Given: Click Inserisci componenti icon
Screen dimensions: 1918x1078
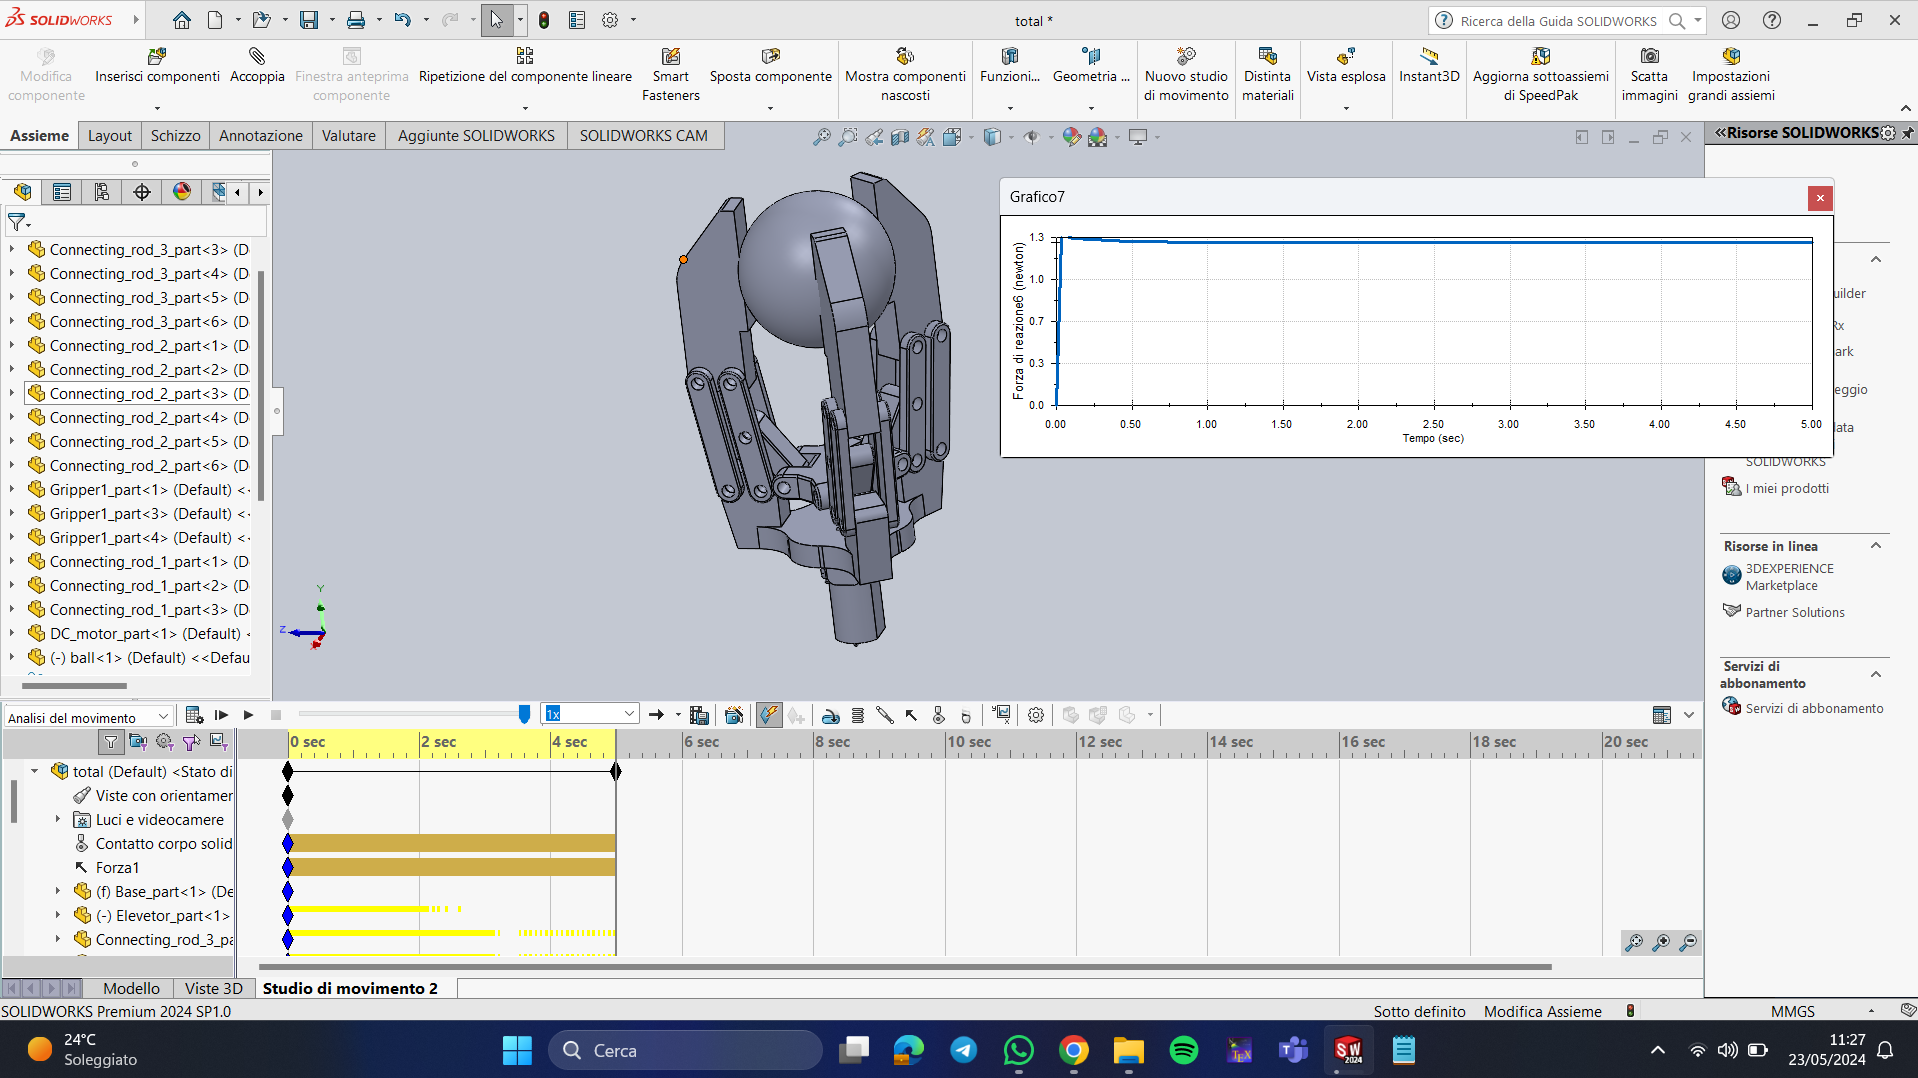Looking at the screenshot, I should [157, 56].
